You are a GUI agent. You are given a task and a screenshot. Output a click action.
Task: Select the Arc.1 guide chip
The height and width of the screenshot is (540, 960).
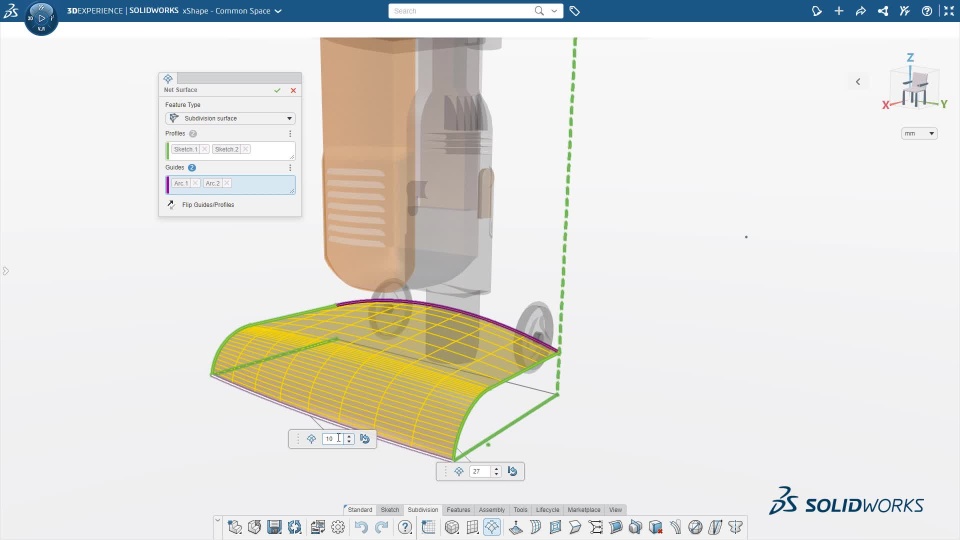[181, 183]
